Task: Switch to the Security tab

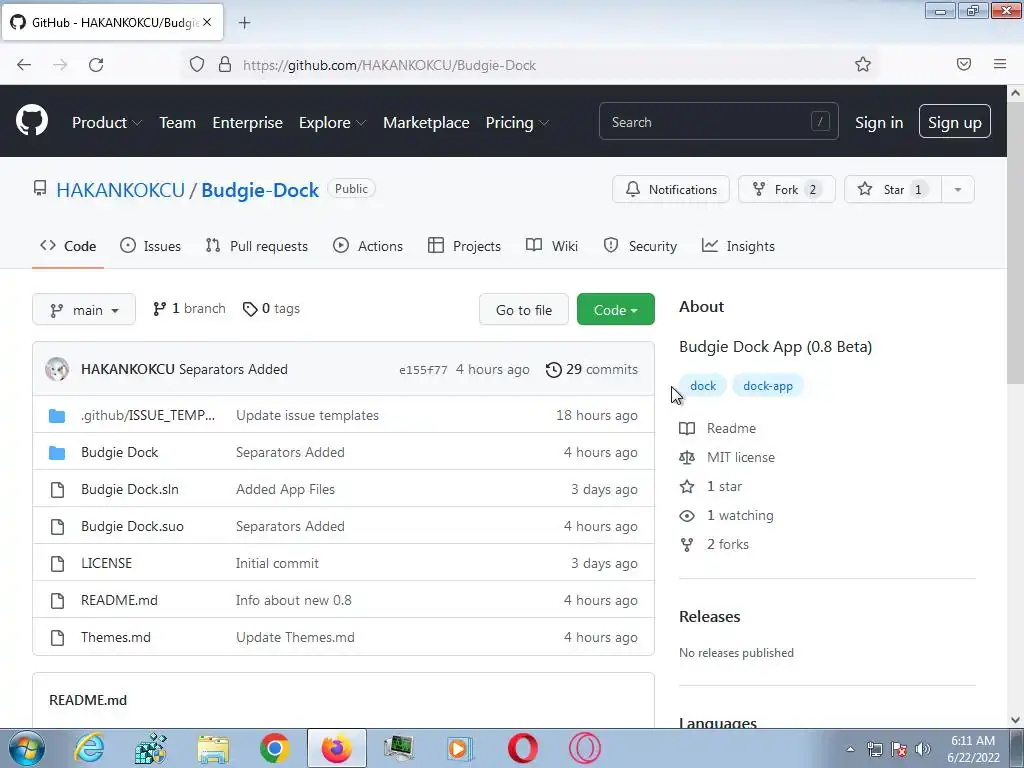Action: click(x=640, y=246)
